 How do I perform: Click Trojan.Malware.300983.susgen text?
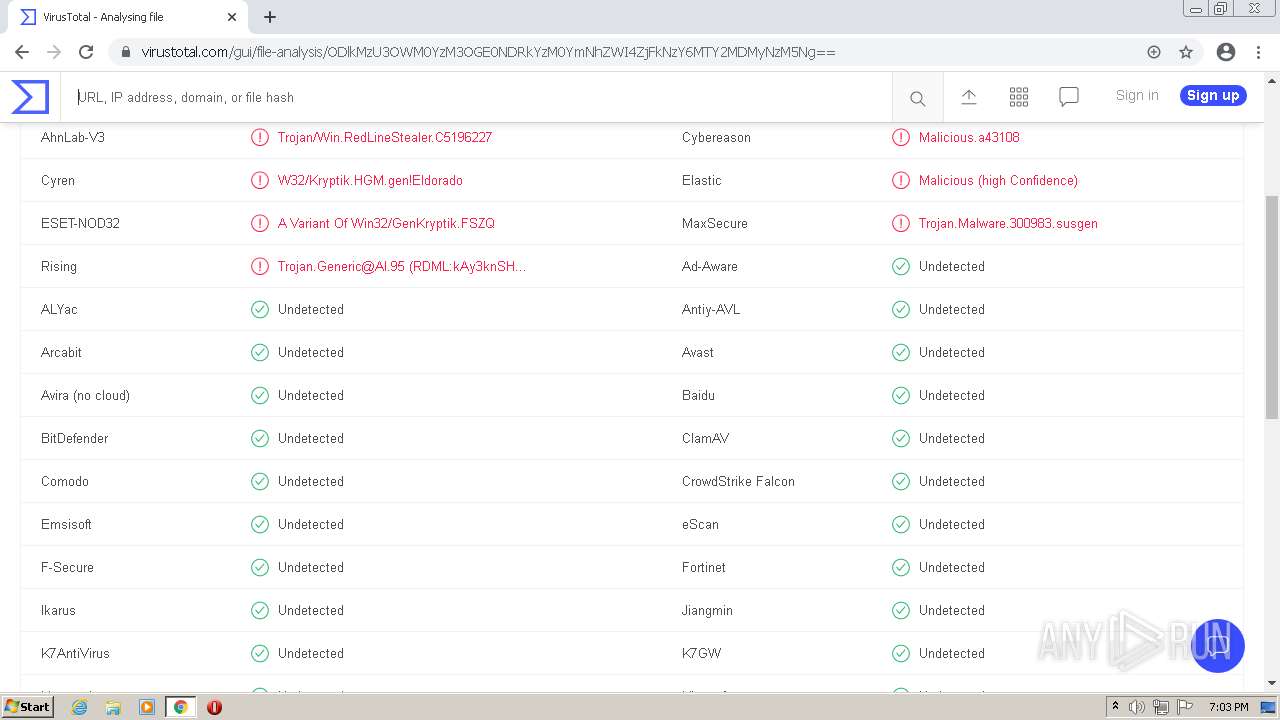click(x=1008, y=223)
